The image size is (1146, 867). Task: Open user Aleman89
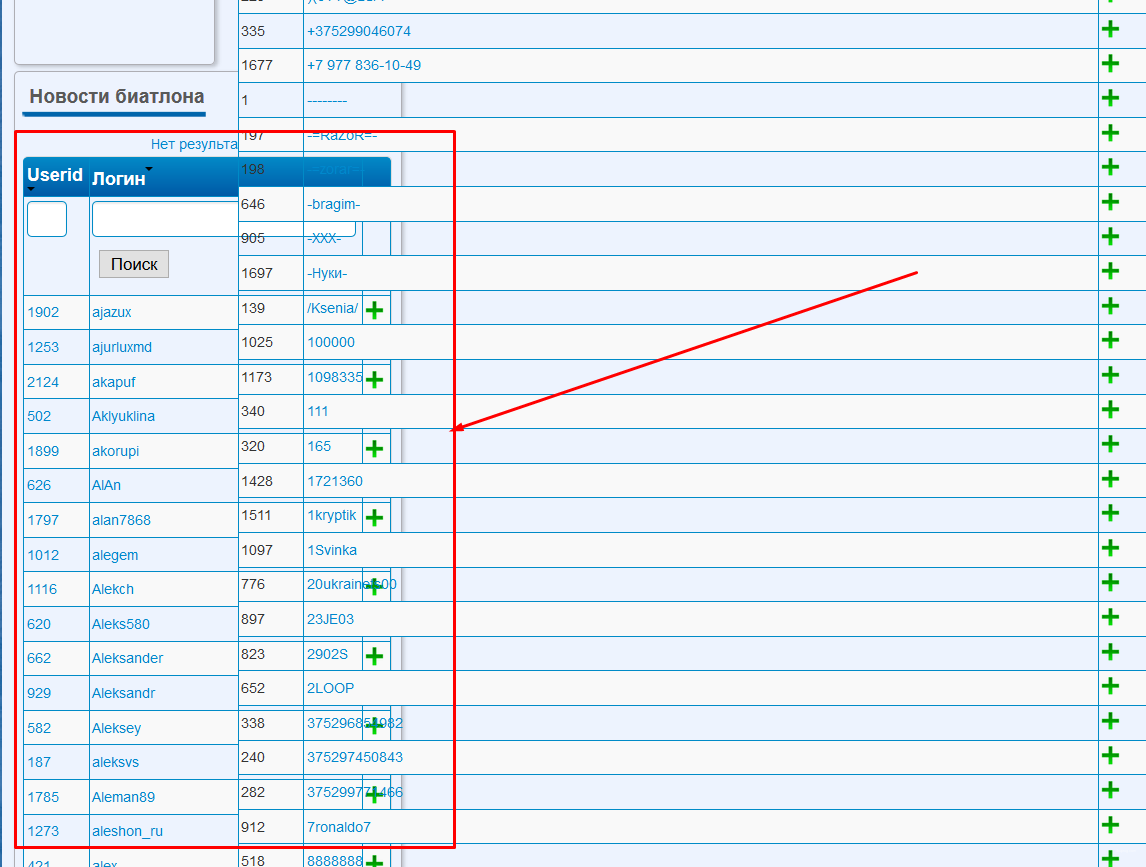click(124, 797)
